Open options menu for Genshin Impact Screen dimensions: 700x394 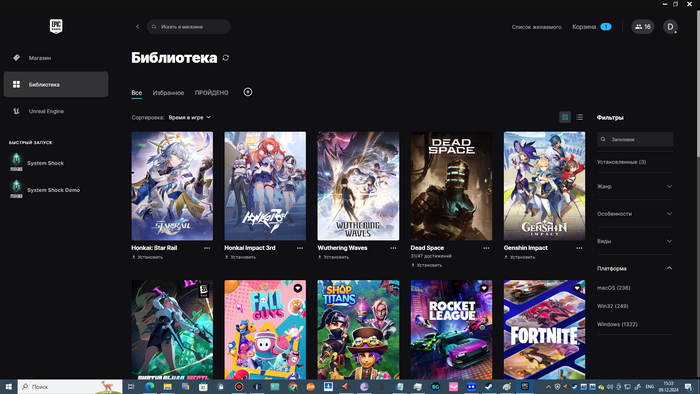pos(579,248)
